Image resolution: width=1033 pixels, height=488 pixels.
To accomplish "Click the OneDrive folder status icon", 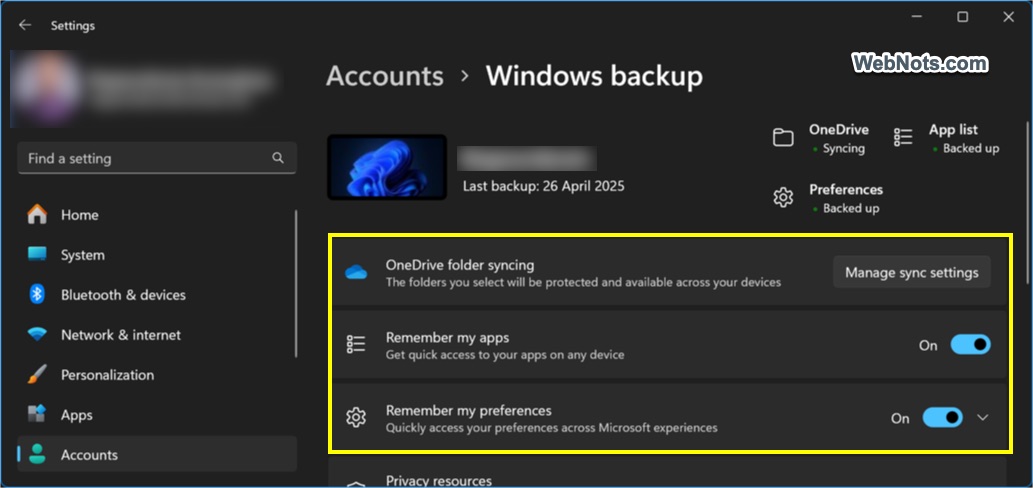I will (x=783, y=138).
